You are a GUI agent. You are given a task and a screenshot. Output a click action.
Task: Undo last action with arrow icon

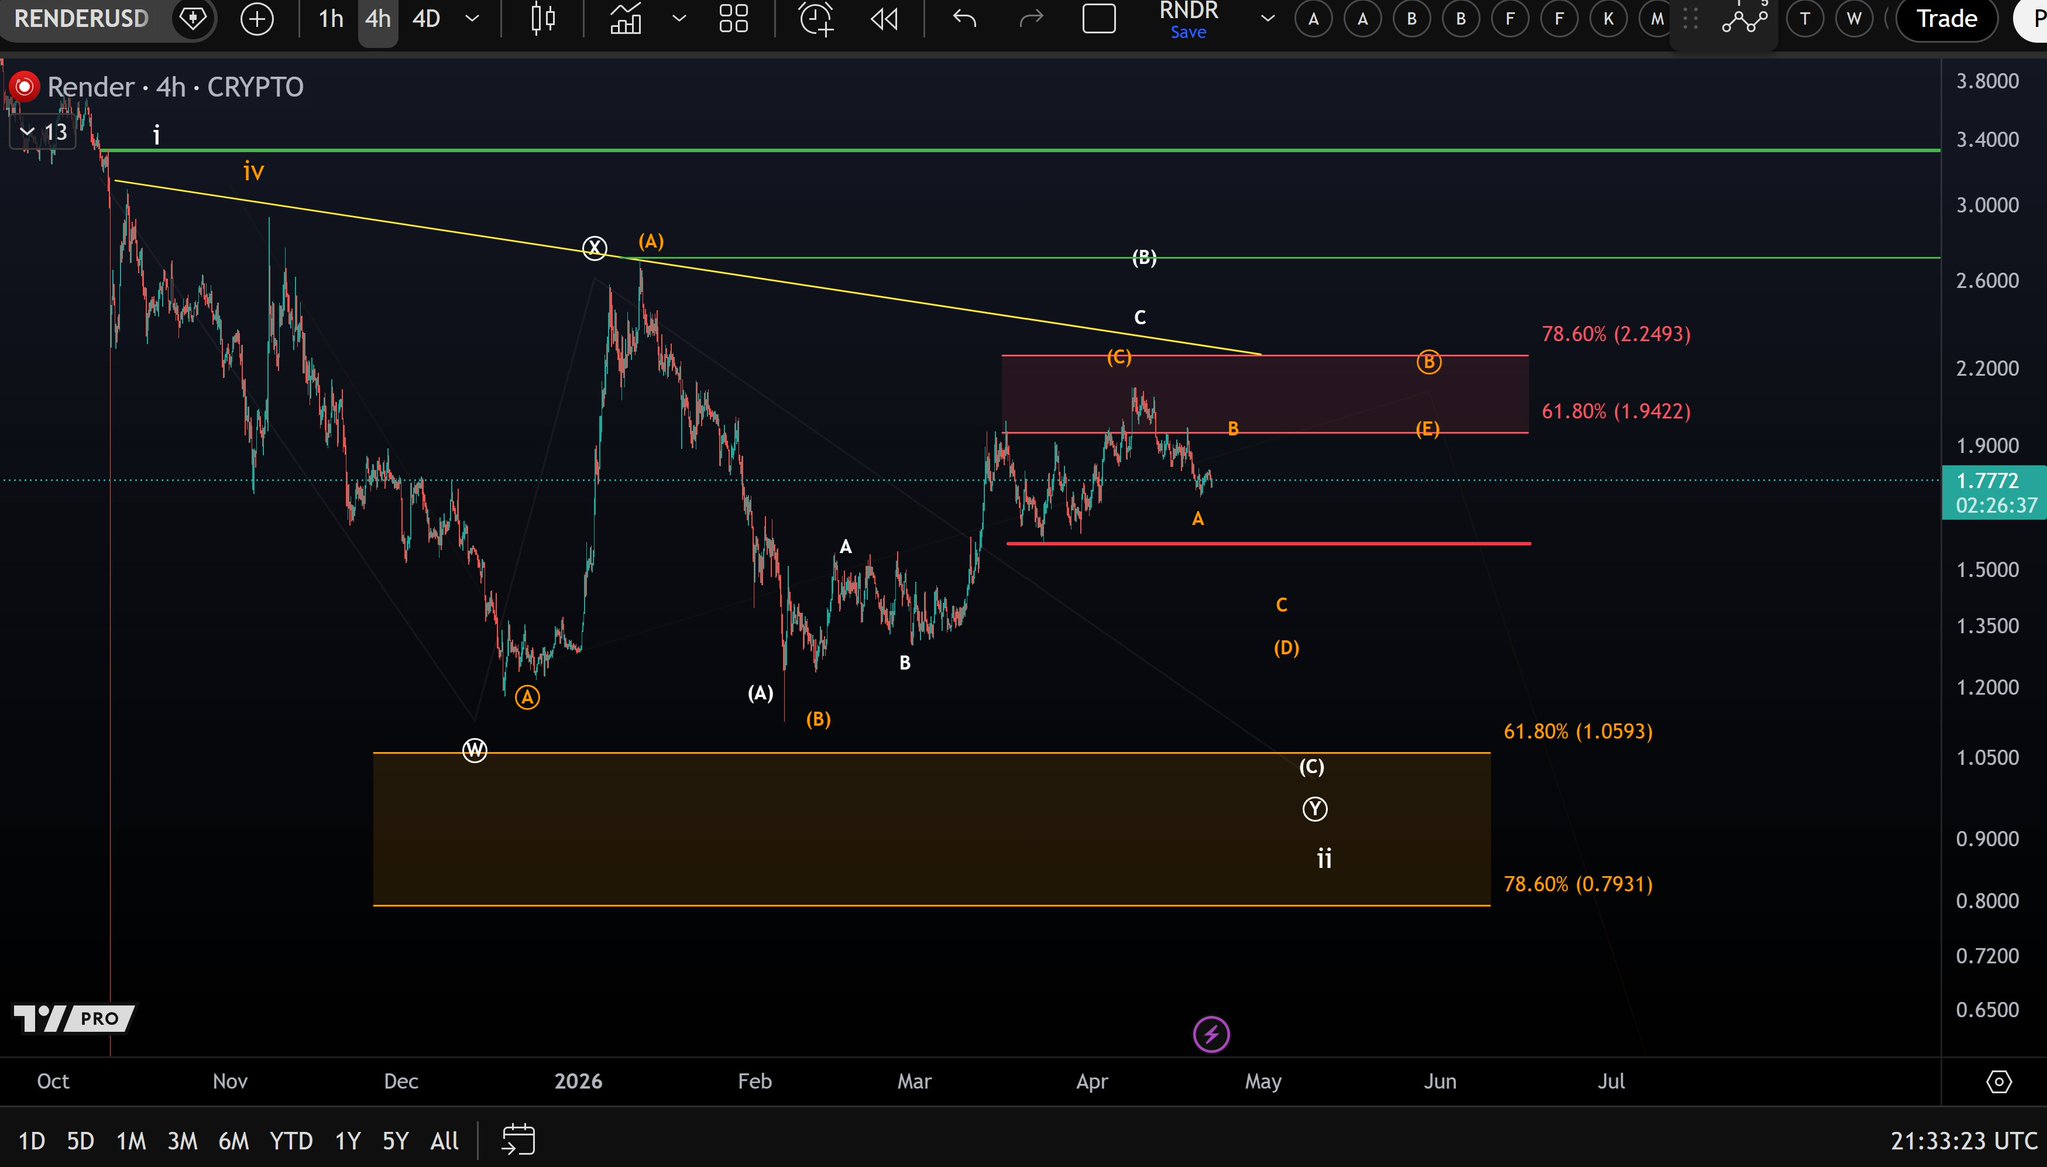point(964,19)
